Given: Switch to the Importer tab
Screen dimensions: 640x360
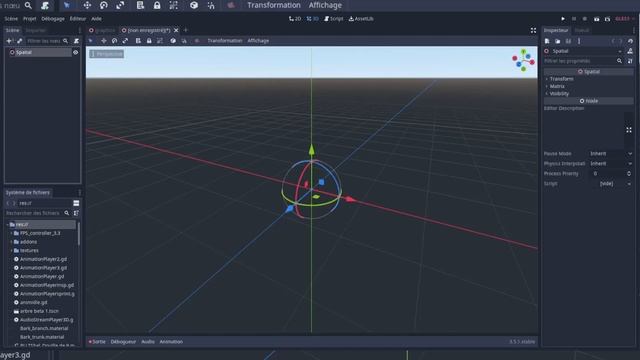Looking at the screenshot, I should point(36,30).
